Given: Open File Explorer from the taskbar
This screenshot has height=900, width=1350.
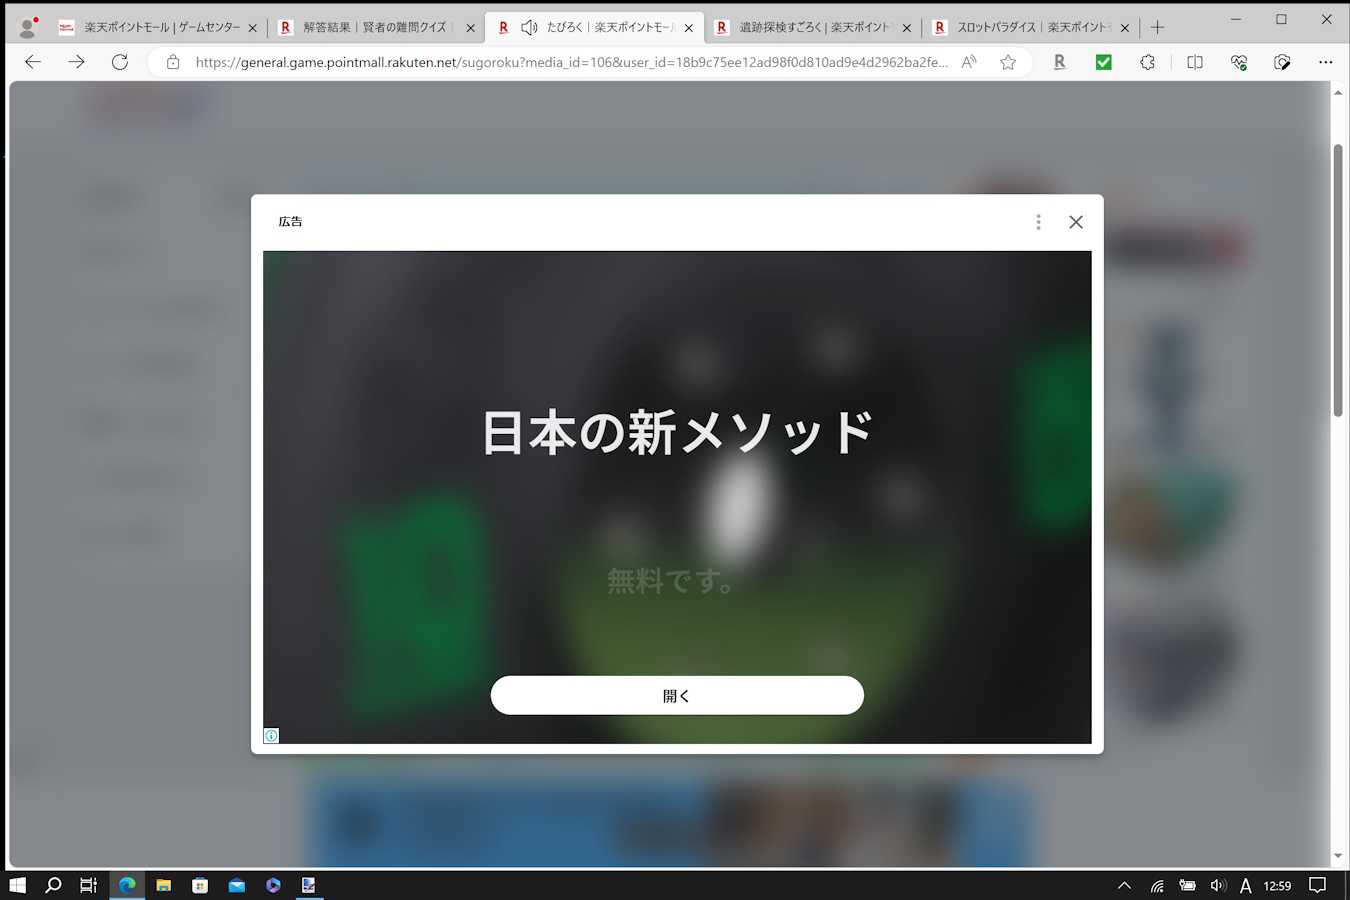Looking at the screenshot, I should (163, 885).
